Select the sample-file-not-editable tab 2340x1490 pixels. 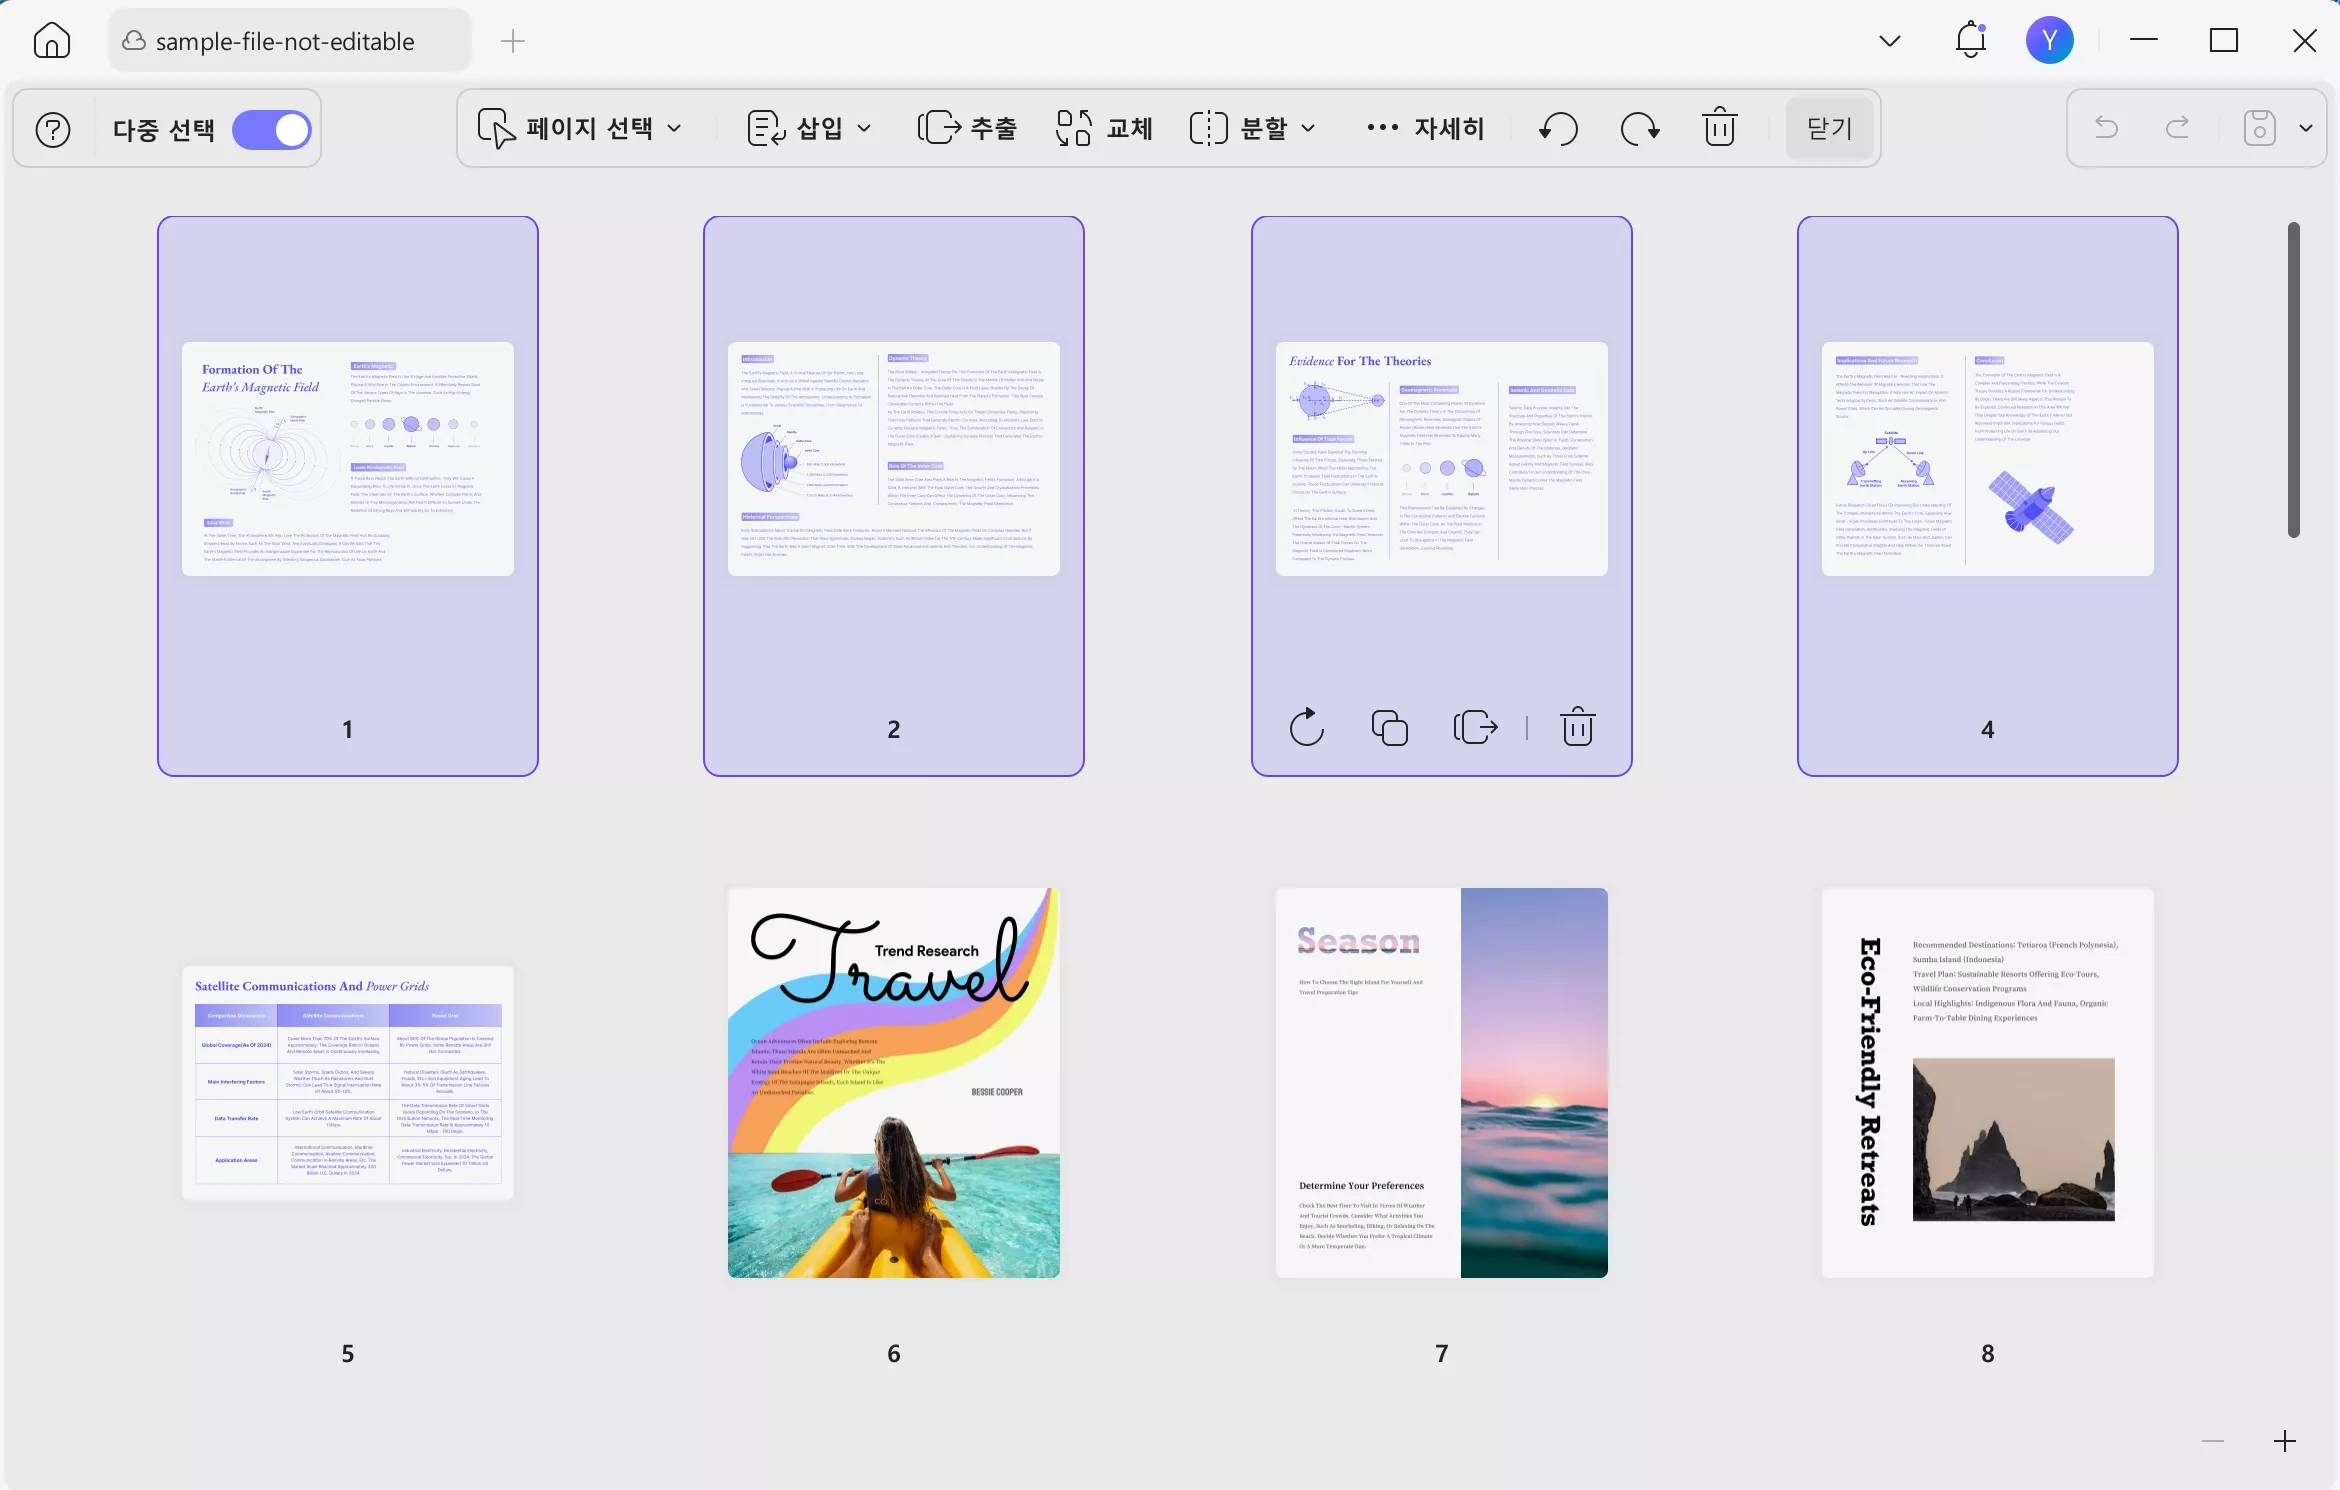click(285, 41)
